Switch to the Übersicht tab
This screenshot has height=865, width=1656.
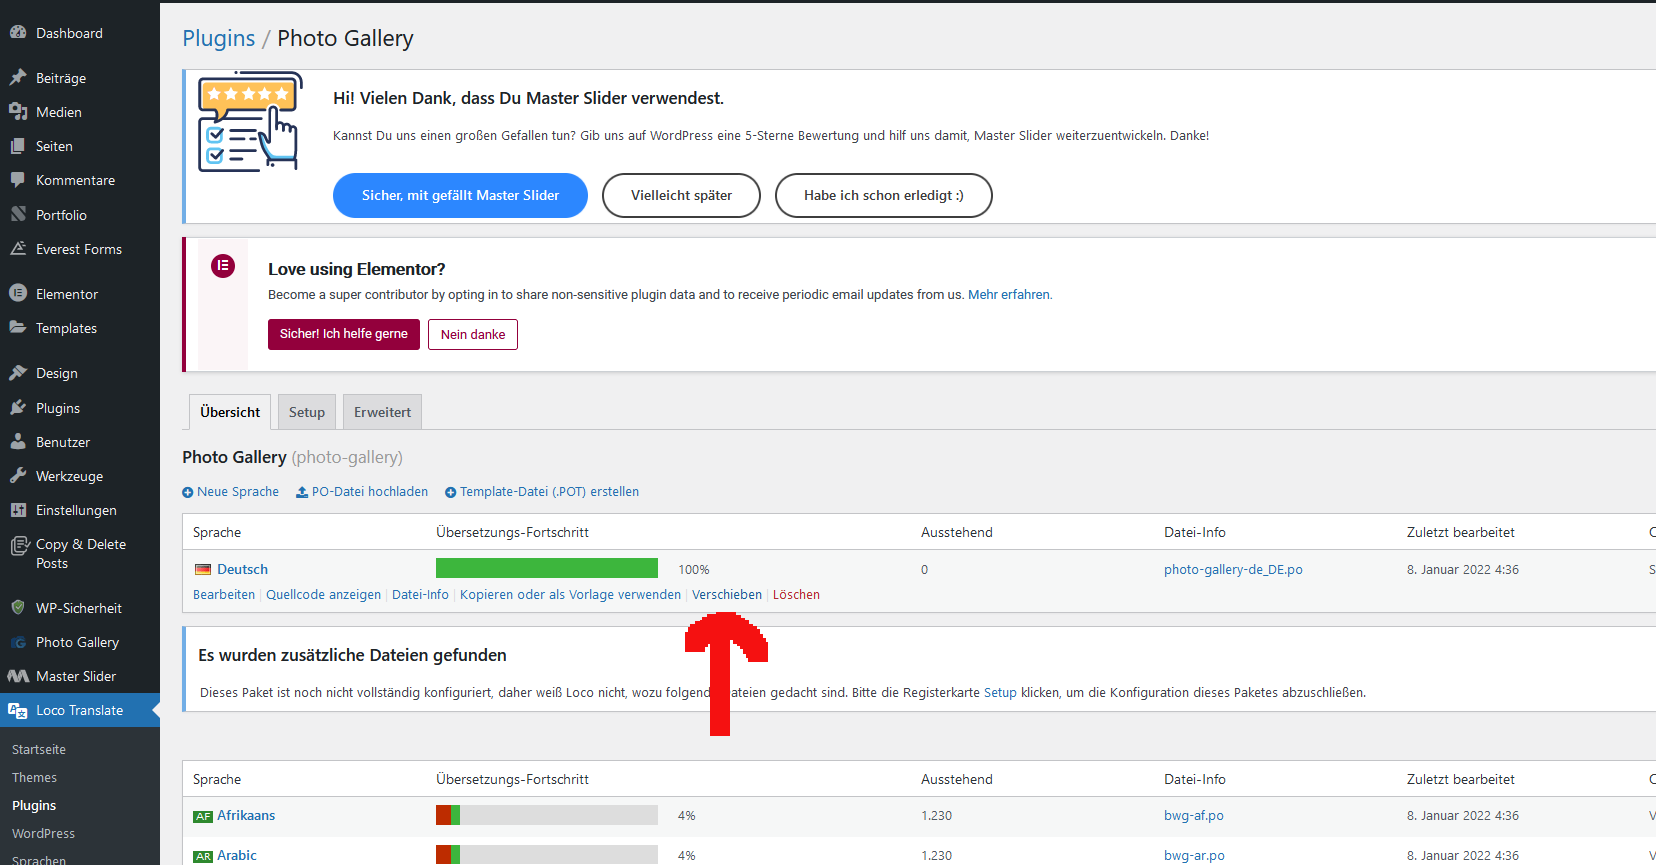(x=230, y=412)
